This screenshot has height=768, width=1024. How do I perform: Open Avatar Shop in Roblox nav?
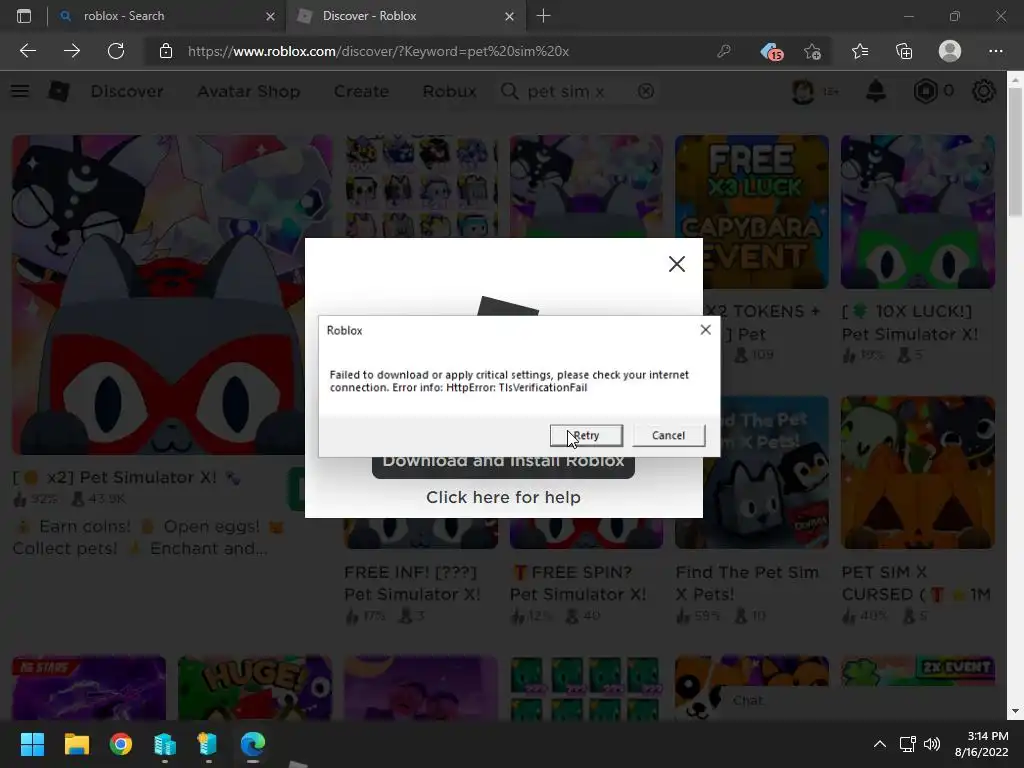(249, 91)
